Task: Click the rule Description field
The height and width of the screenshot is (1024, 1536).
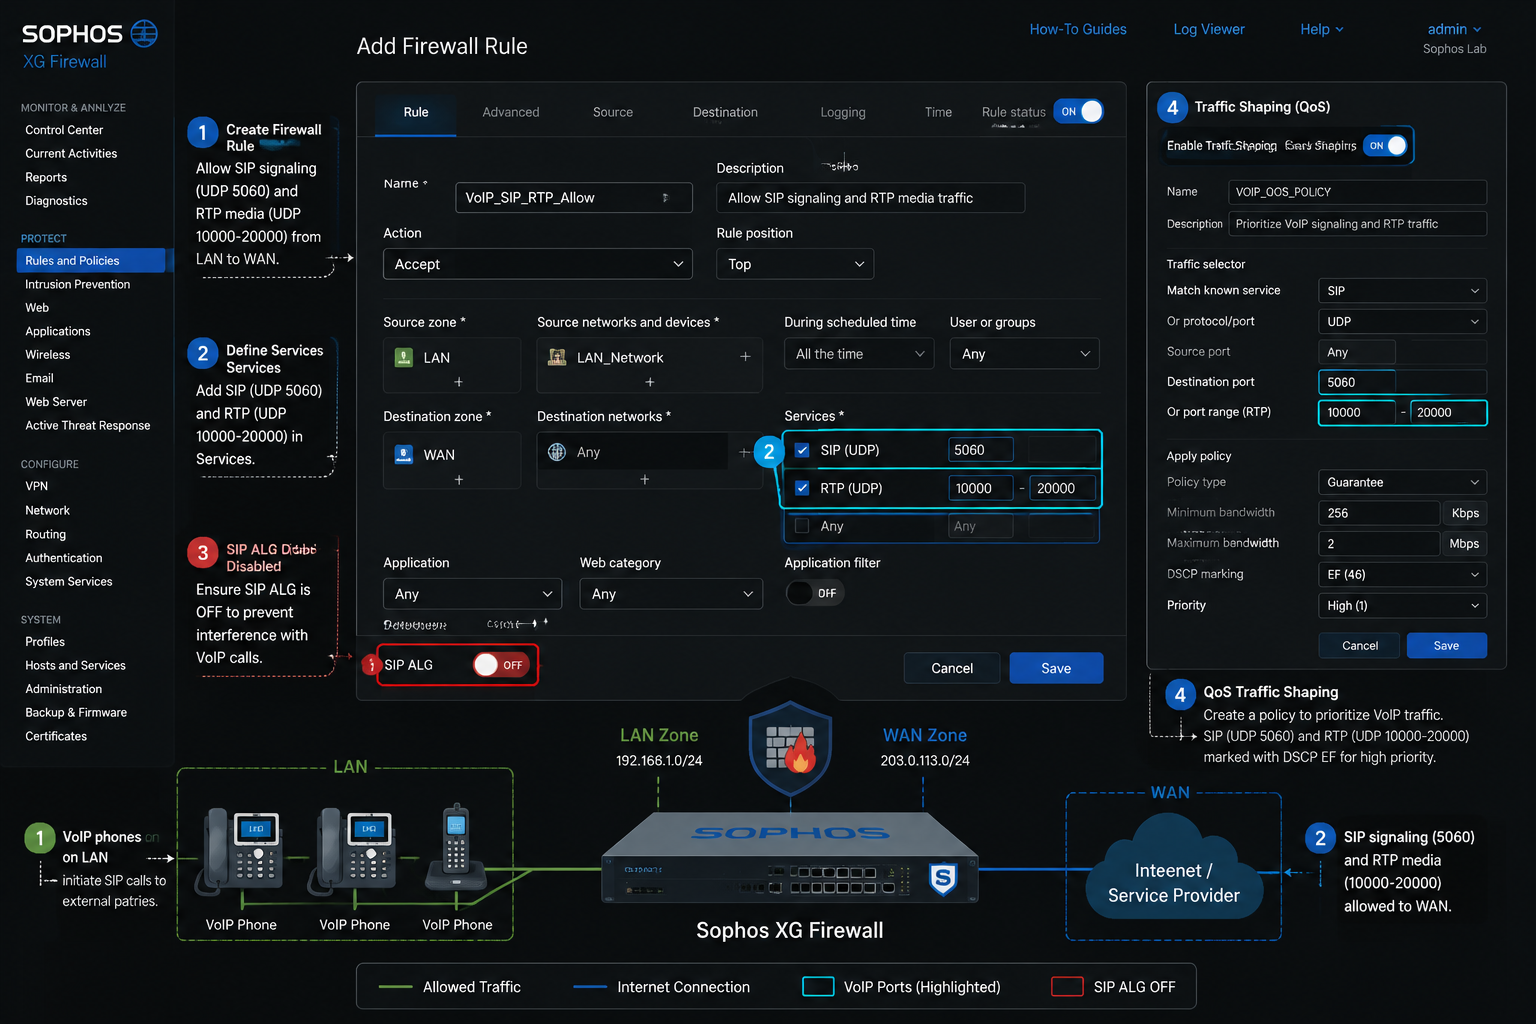Action: pyautogui.click(x=870, y=198)
